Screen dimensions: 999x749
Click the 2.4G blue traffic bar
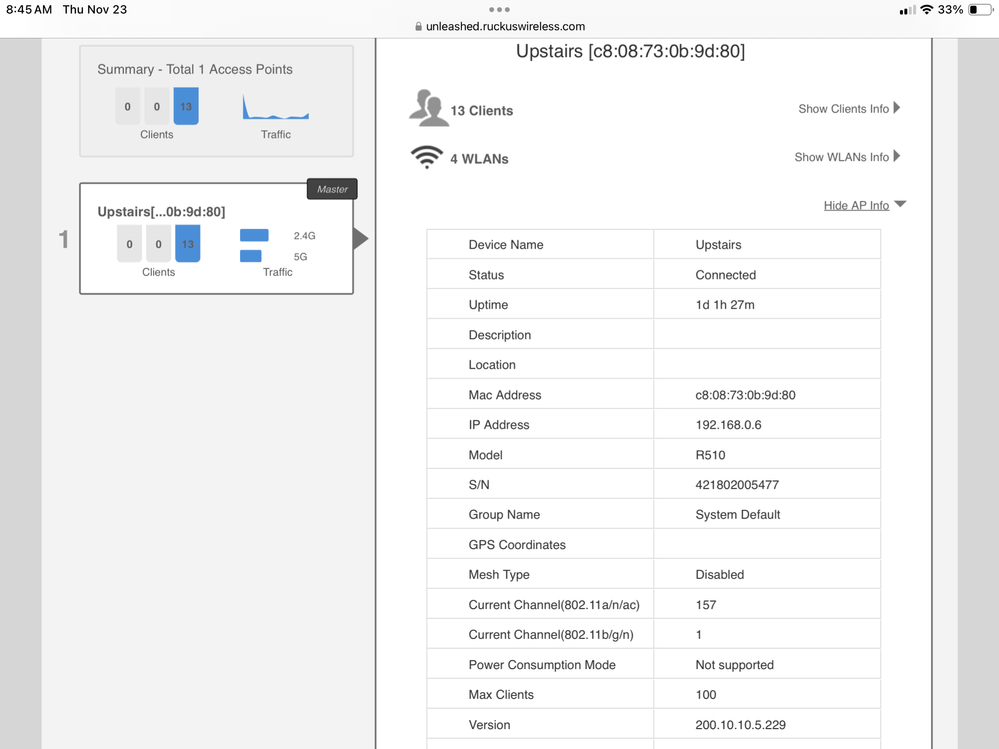[254, 236]
